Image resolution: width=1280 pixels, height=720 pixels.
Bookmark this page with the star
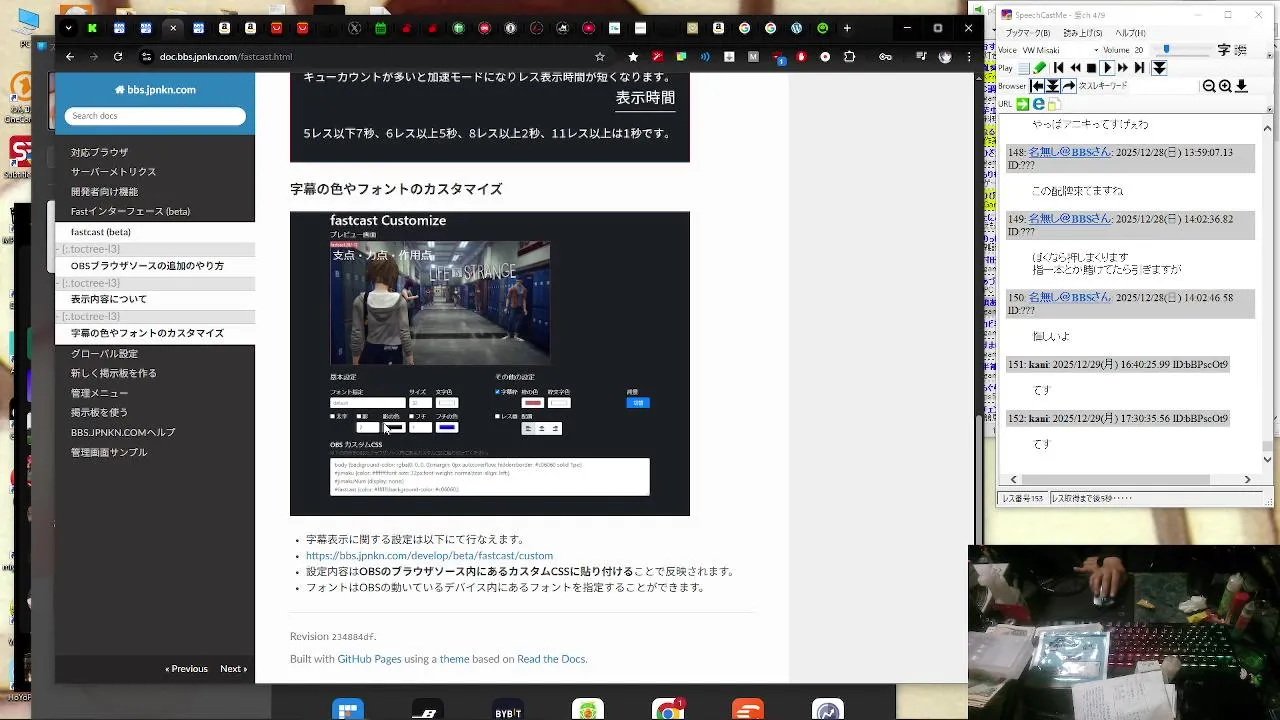point(600,57)
